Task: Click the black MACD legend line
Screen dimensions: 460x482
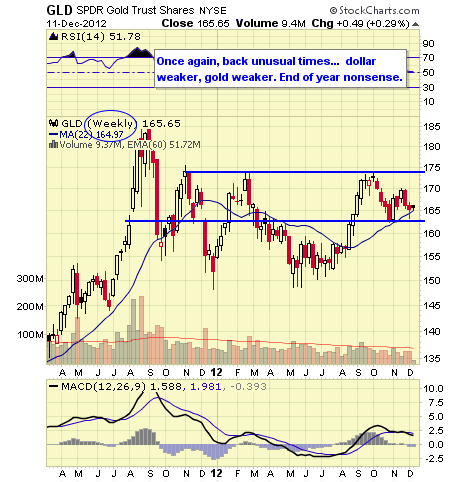Action: click(53, 387)
